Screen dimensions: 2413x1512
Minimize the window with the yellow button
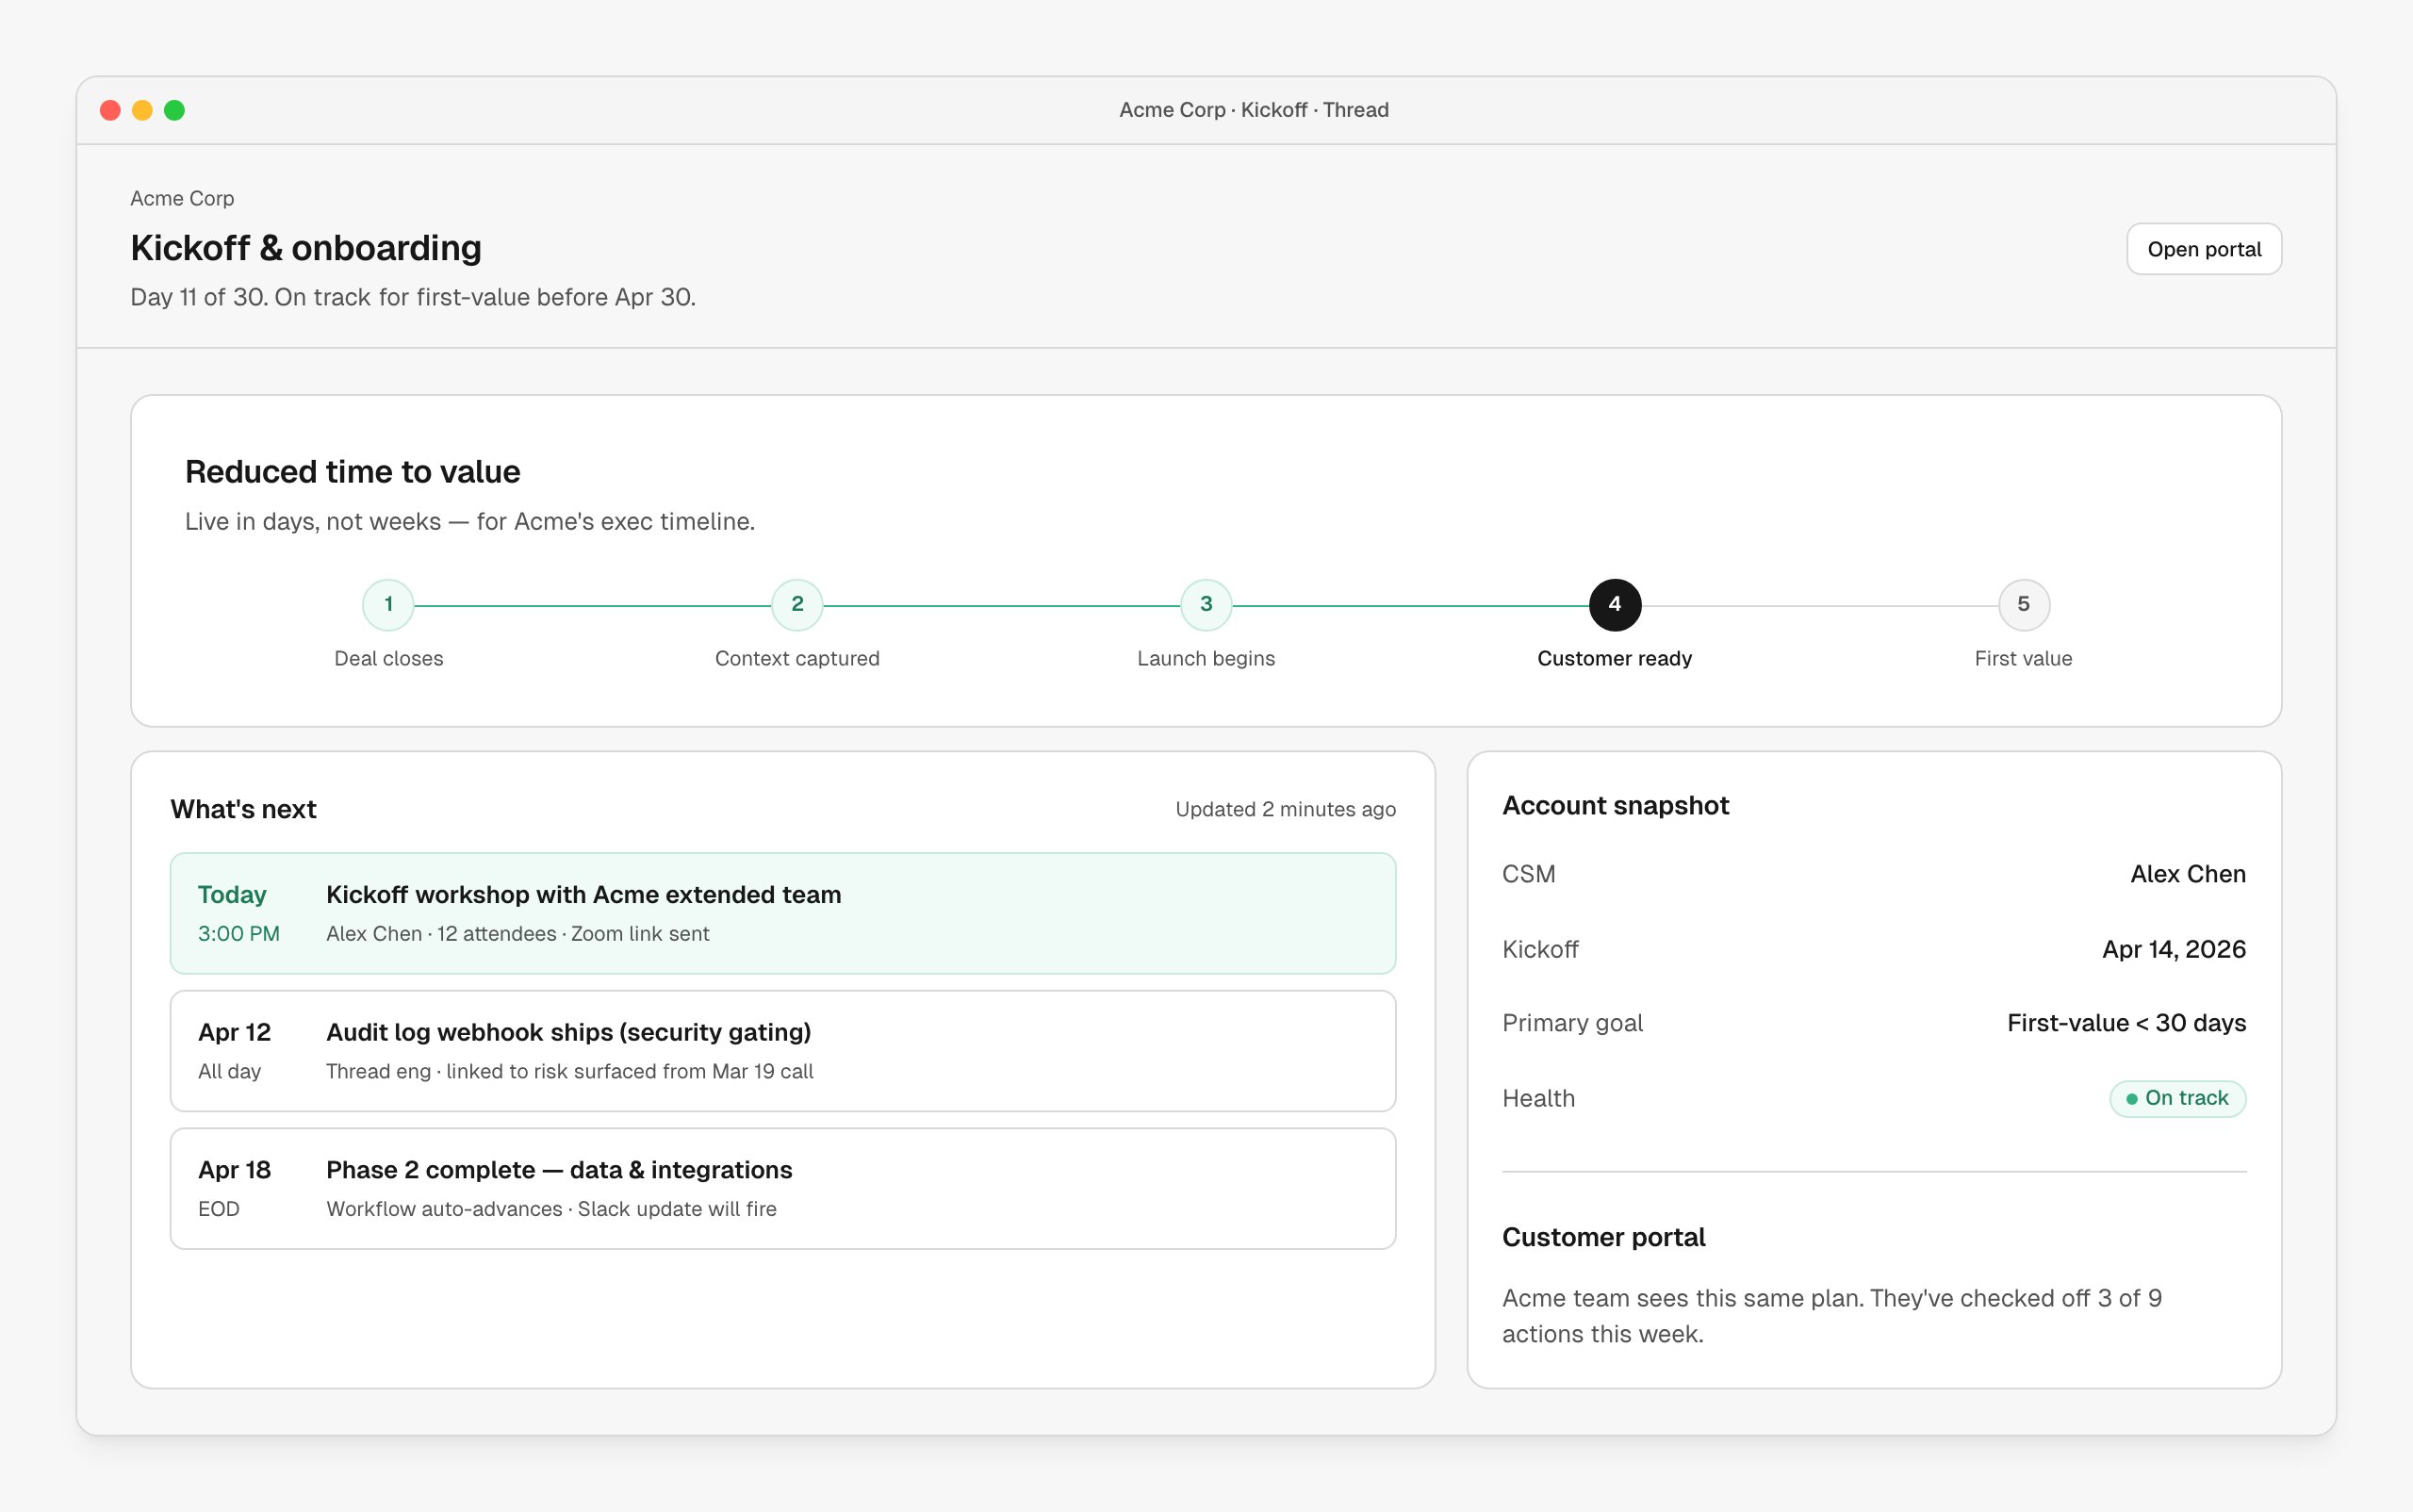coord(143,110)
